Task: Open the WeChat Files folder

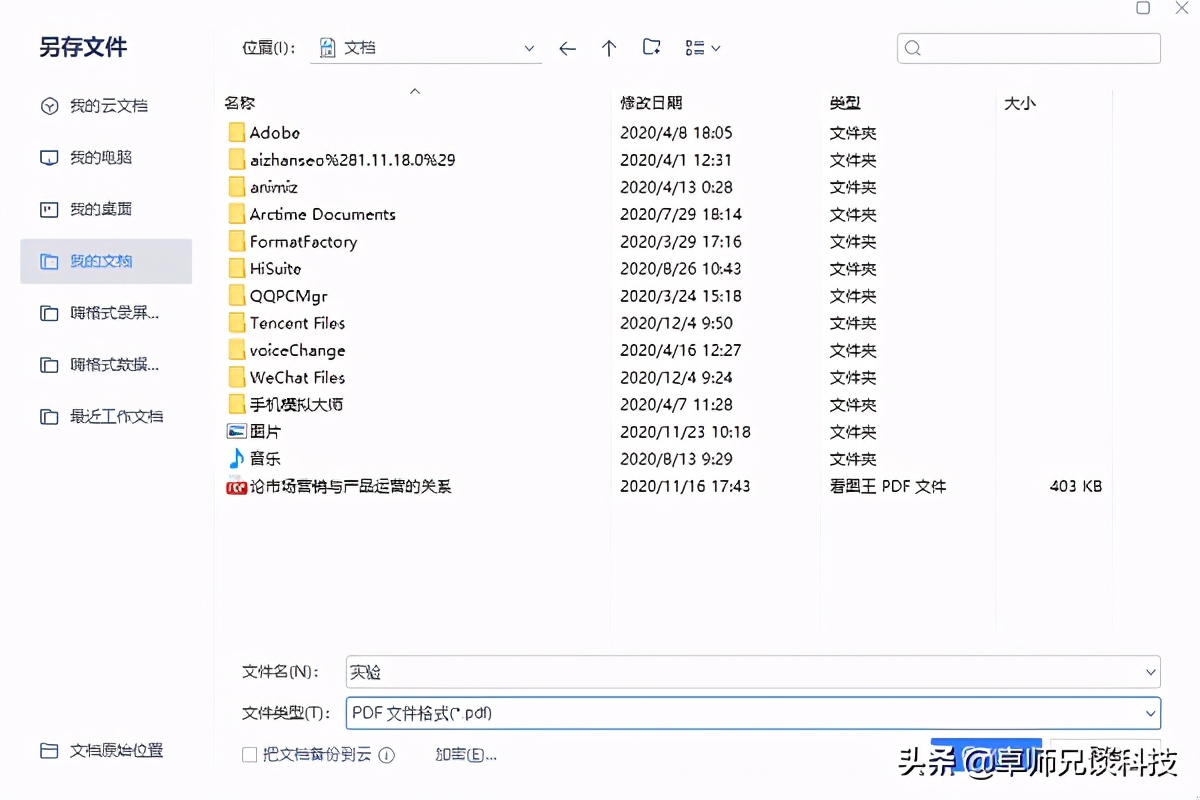Action: pos(297,377)
